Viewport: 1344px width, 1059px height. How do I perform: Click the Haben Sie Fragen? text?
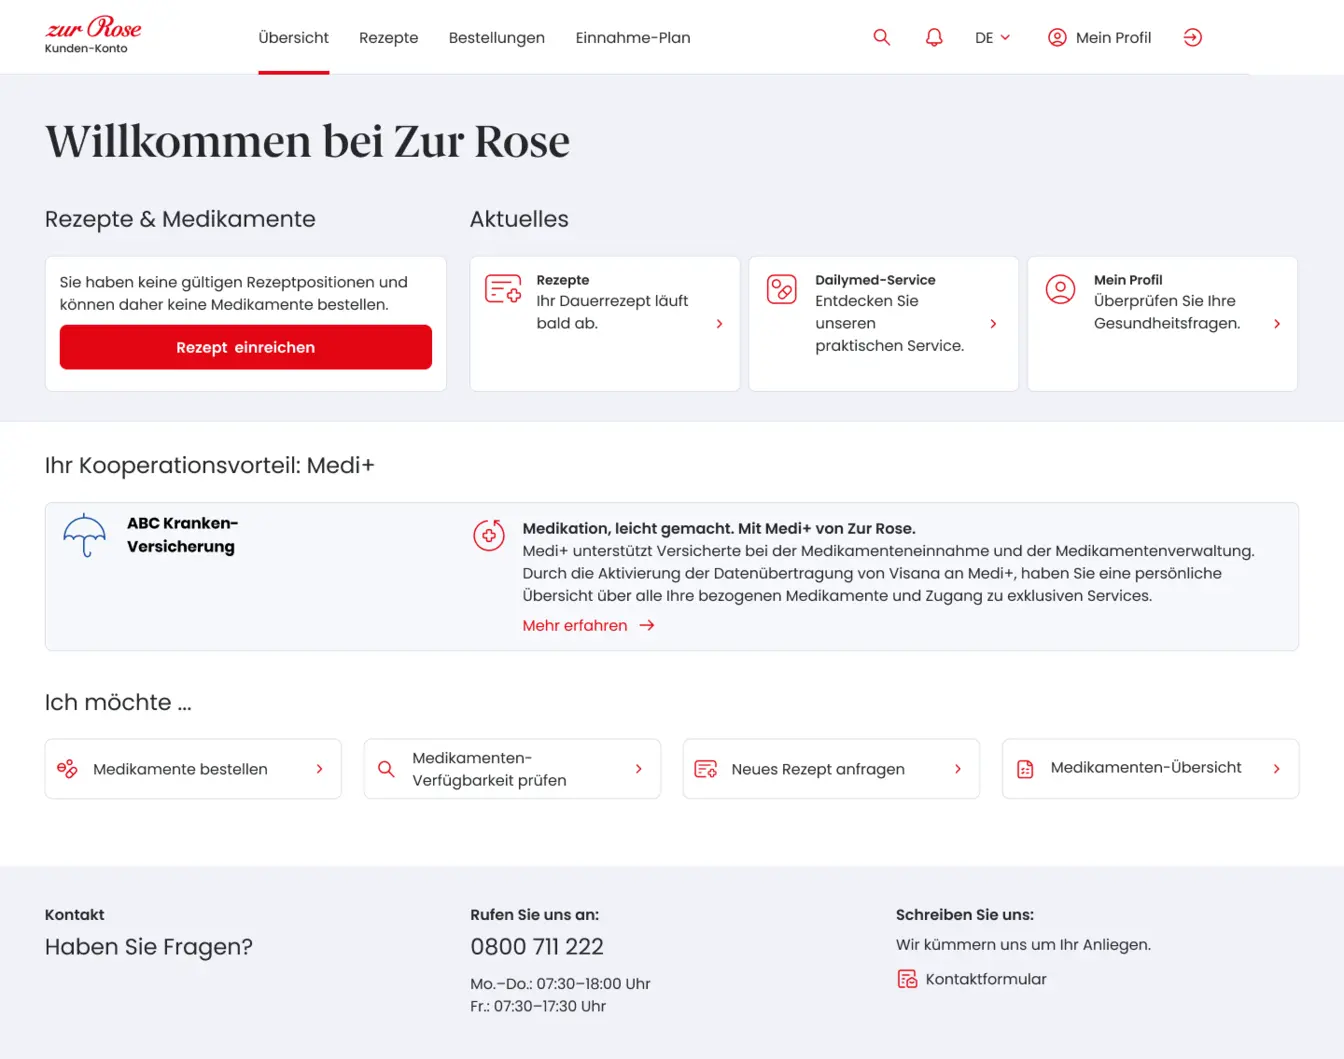click(x=149, y=947)
